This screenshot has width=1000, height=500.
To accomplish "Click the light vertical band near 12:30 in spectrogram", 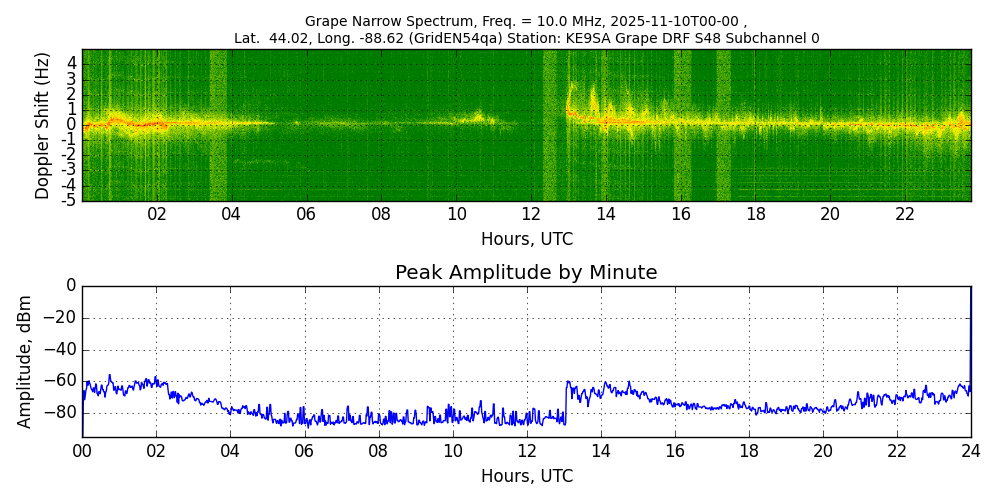I will pos(550,125).
